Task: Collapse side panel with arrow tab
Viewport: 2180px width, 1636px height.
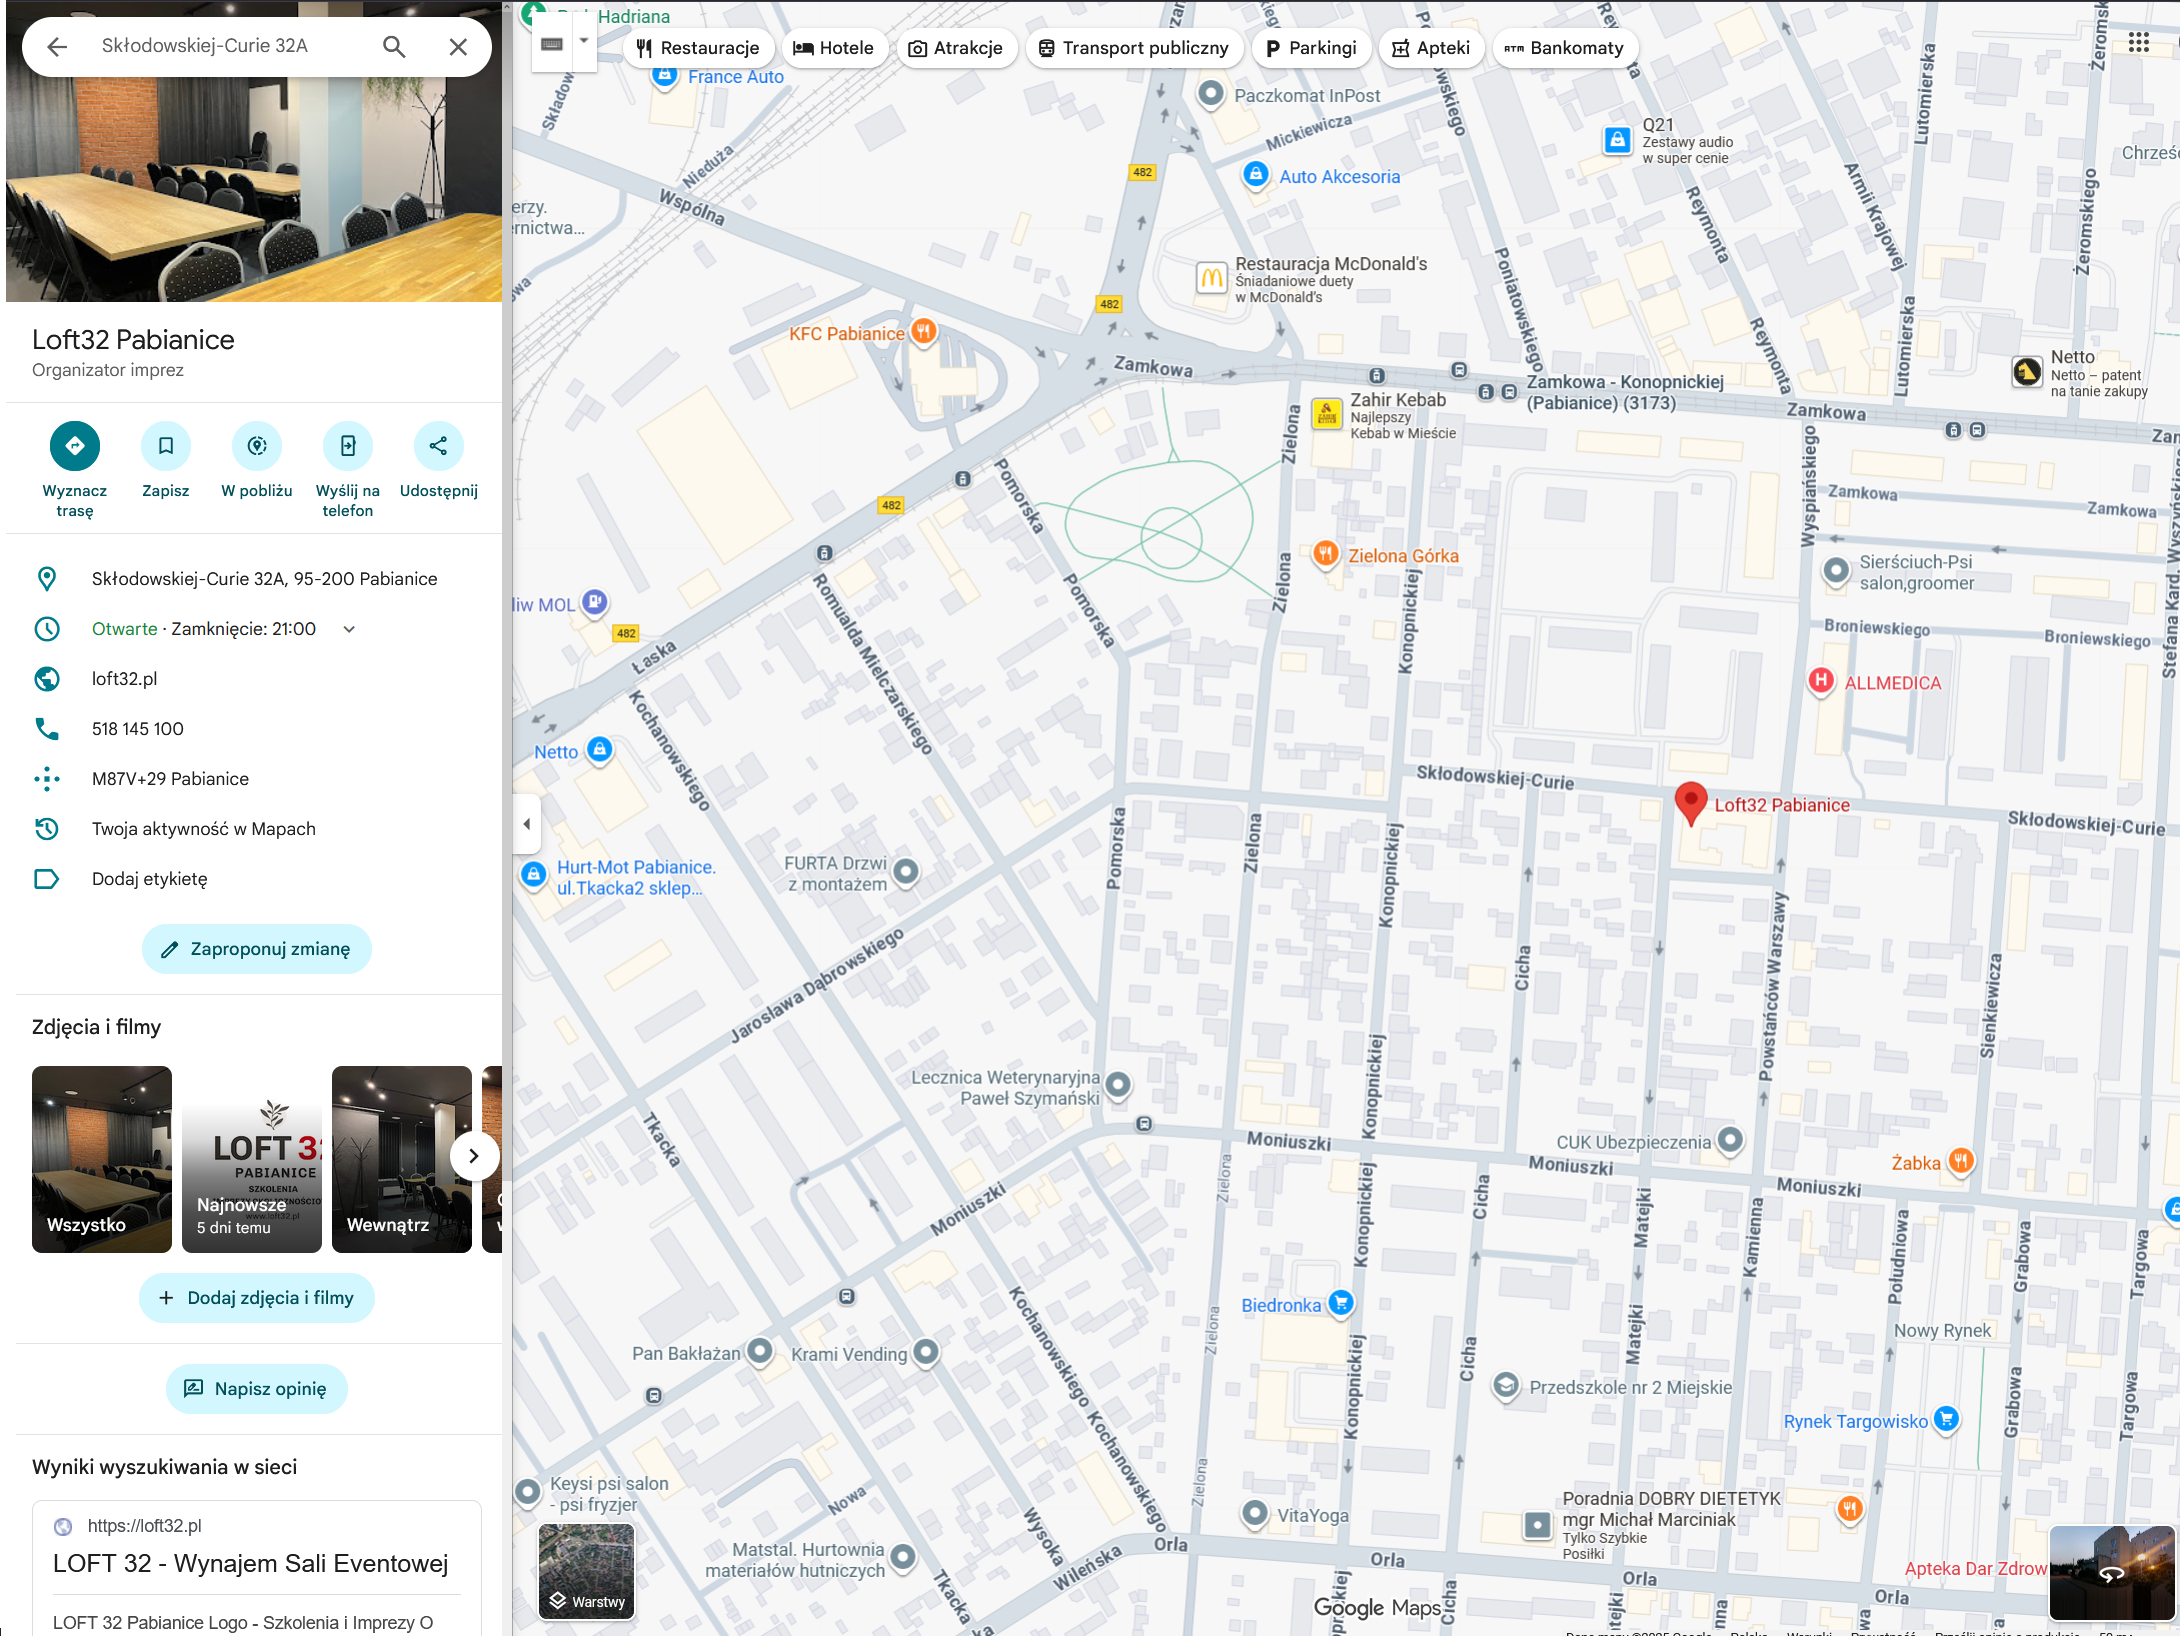Action: 527,824
